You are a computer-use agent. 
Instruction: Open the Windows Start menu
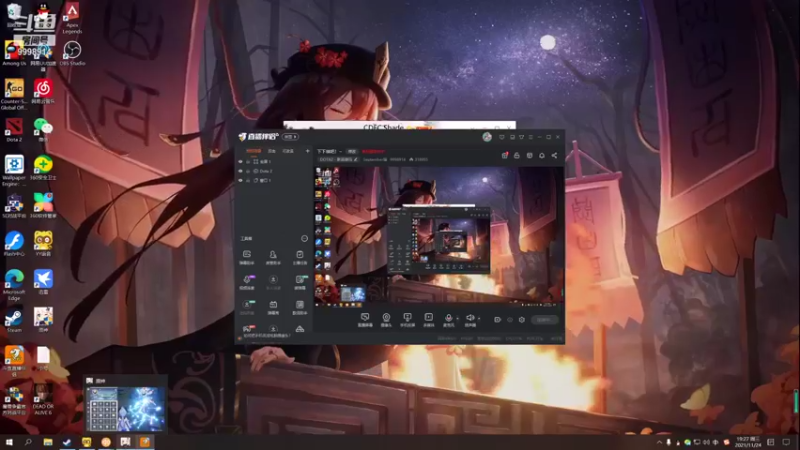pyautogui.click(x=9, y=442)
